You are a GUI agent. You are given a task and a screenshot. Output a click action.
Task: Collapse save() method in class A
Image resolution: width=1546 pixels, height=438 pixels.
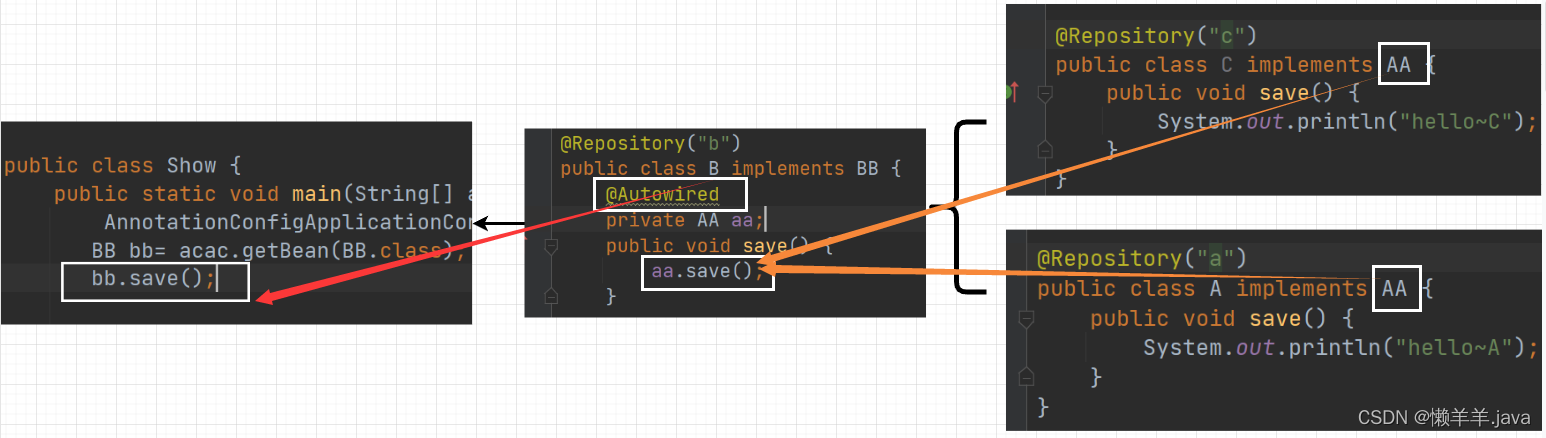(x=1024, y=319)
